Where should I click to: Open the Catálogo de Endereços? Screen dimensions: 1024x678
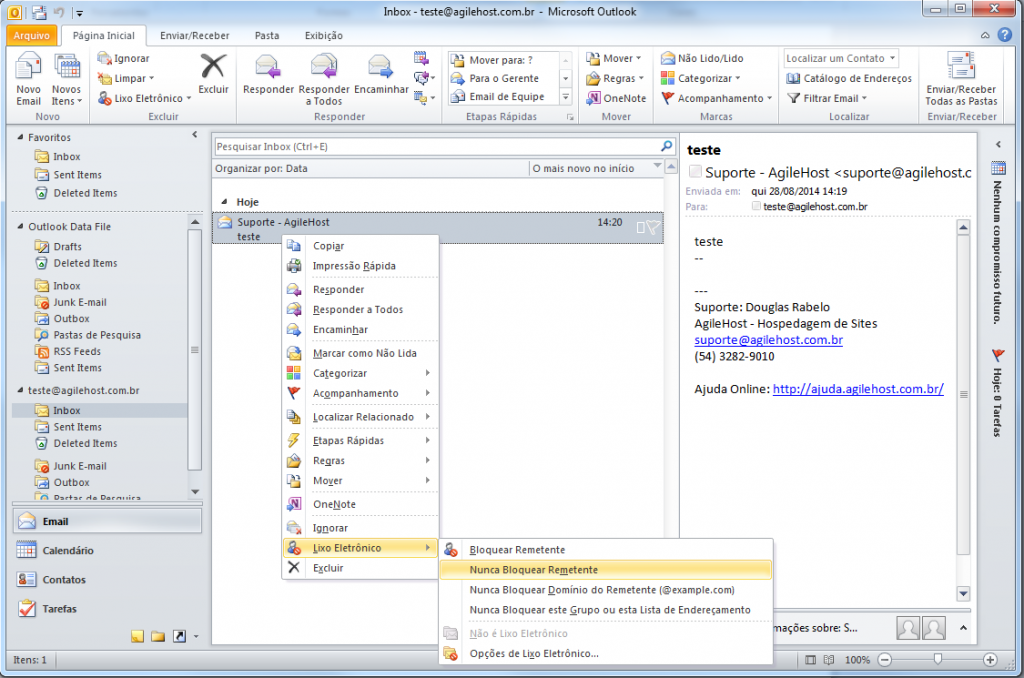pos(849,78)
